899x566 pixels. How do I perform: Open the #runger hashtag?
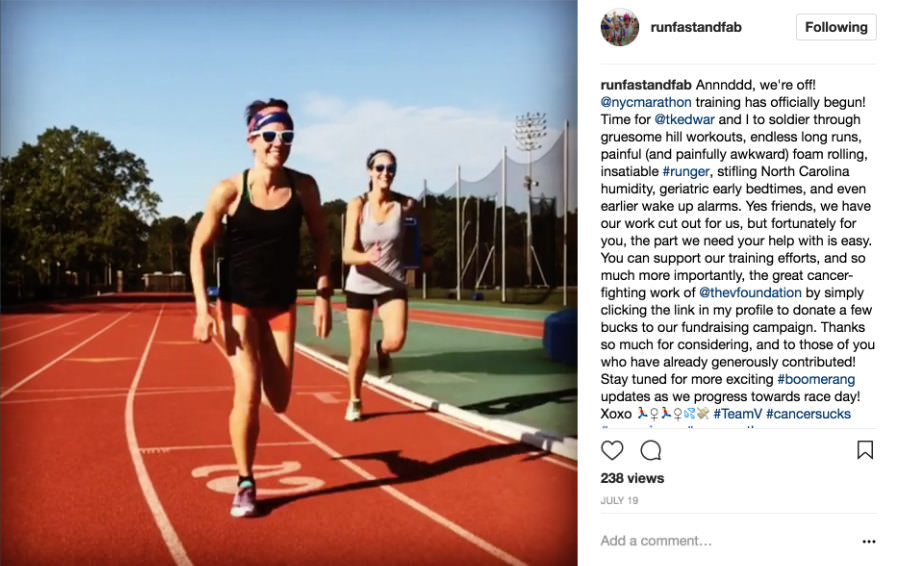tap(686, 171)
